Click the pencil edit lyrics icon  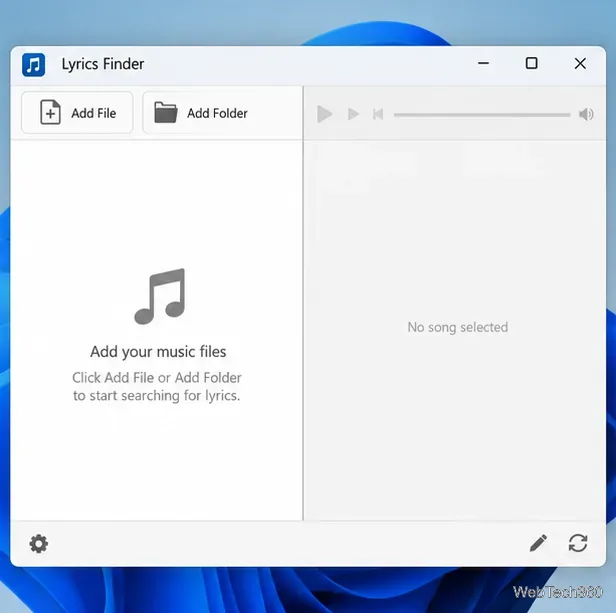(x=538, y=543)
